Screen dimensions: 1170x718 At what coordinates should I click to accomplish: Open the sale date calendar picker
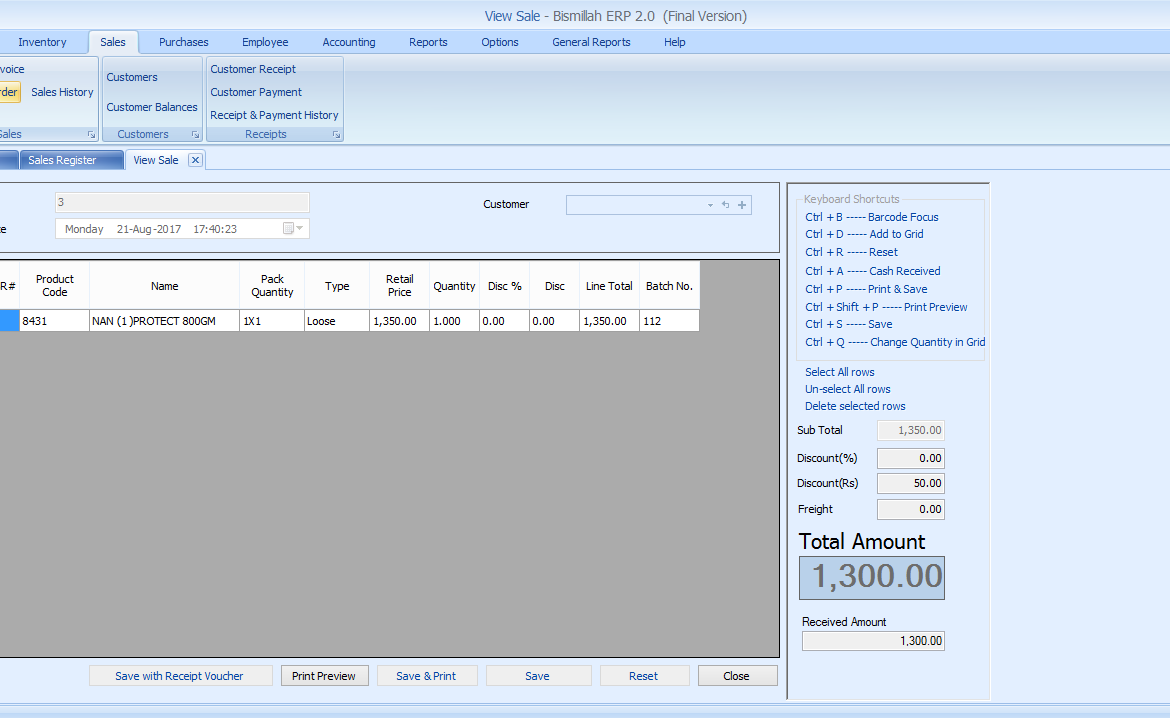coord(289,229)
